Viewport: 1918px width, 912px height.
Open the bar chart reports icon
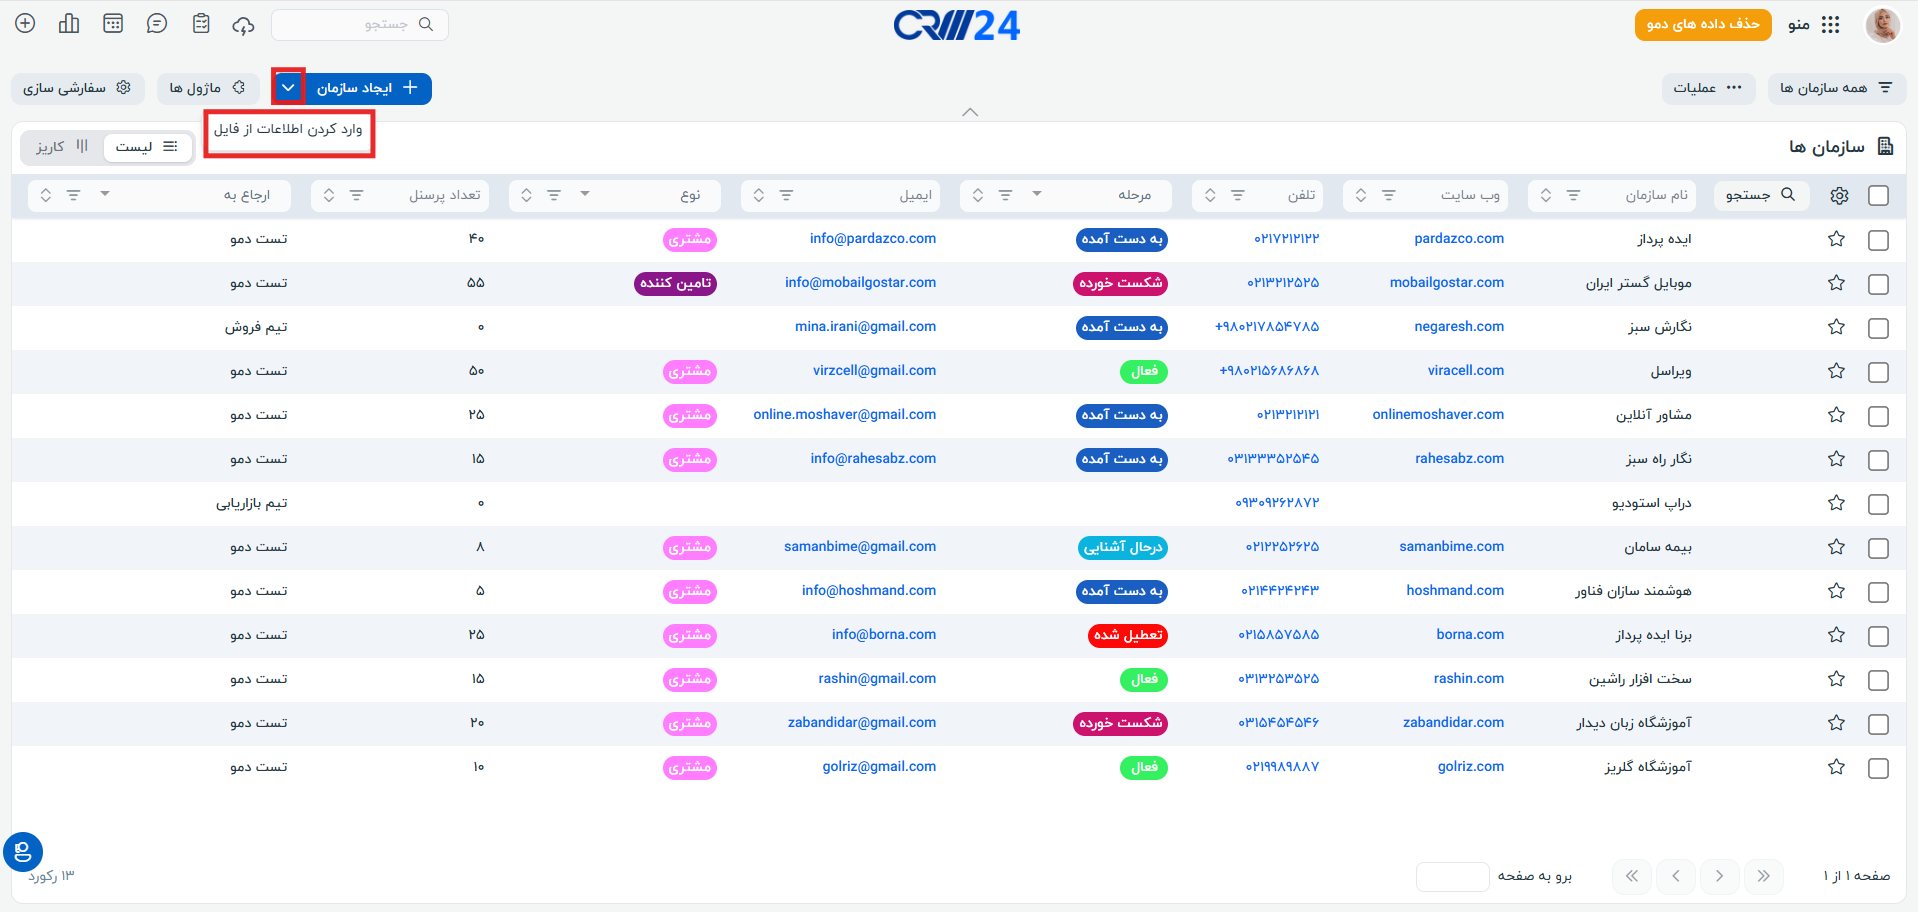(x=69, y=24)
